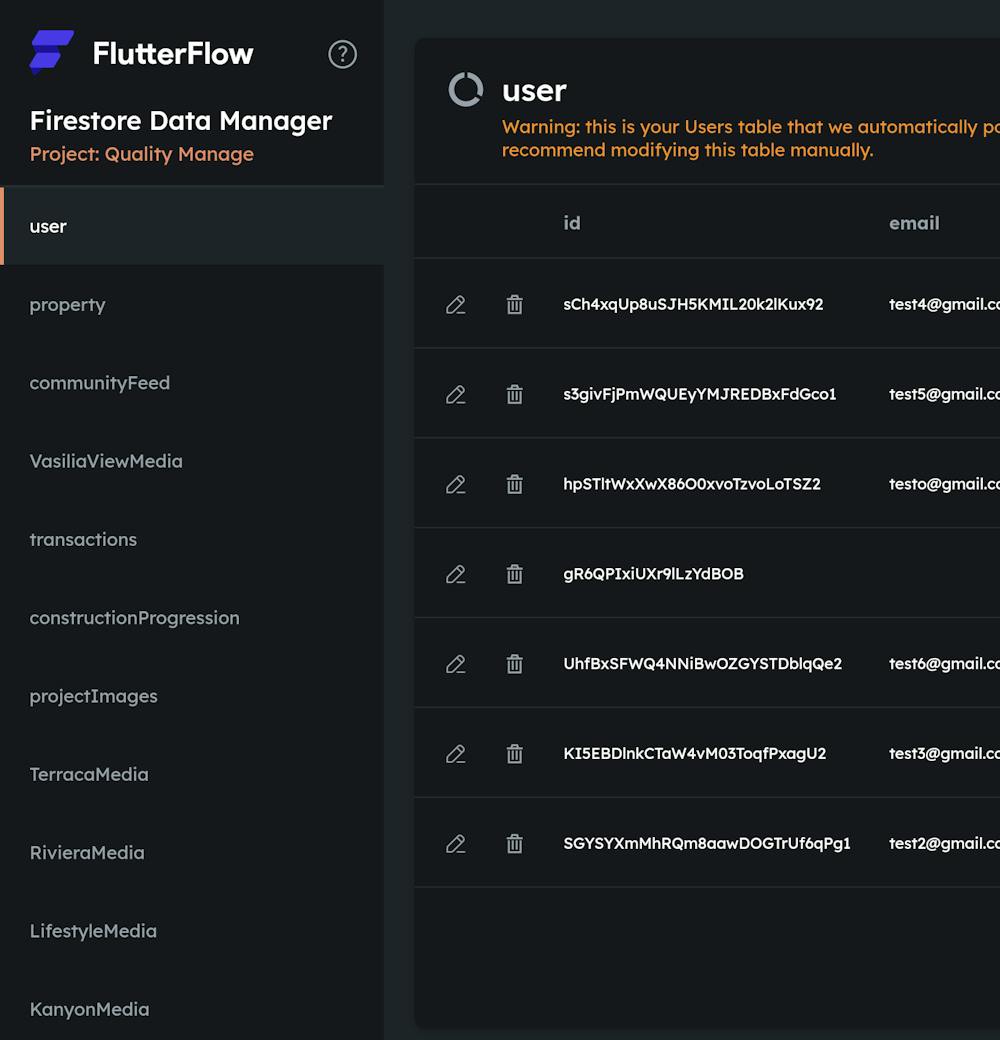Select id text UhfBxSFWQ4NNiBwOZGYSTDblqQe2
Screen dimensions: 1000x1040
click(x=702, y=664)
